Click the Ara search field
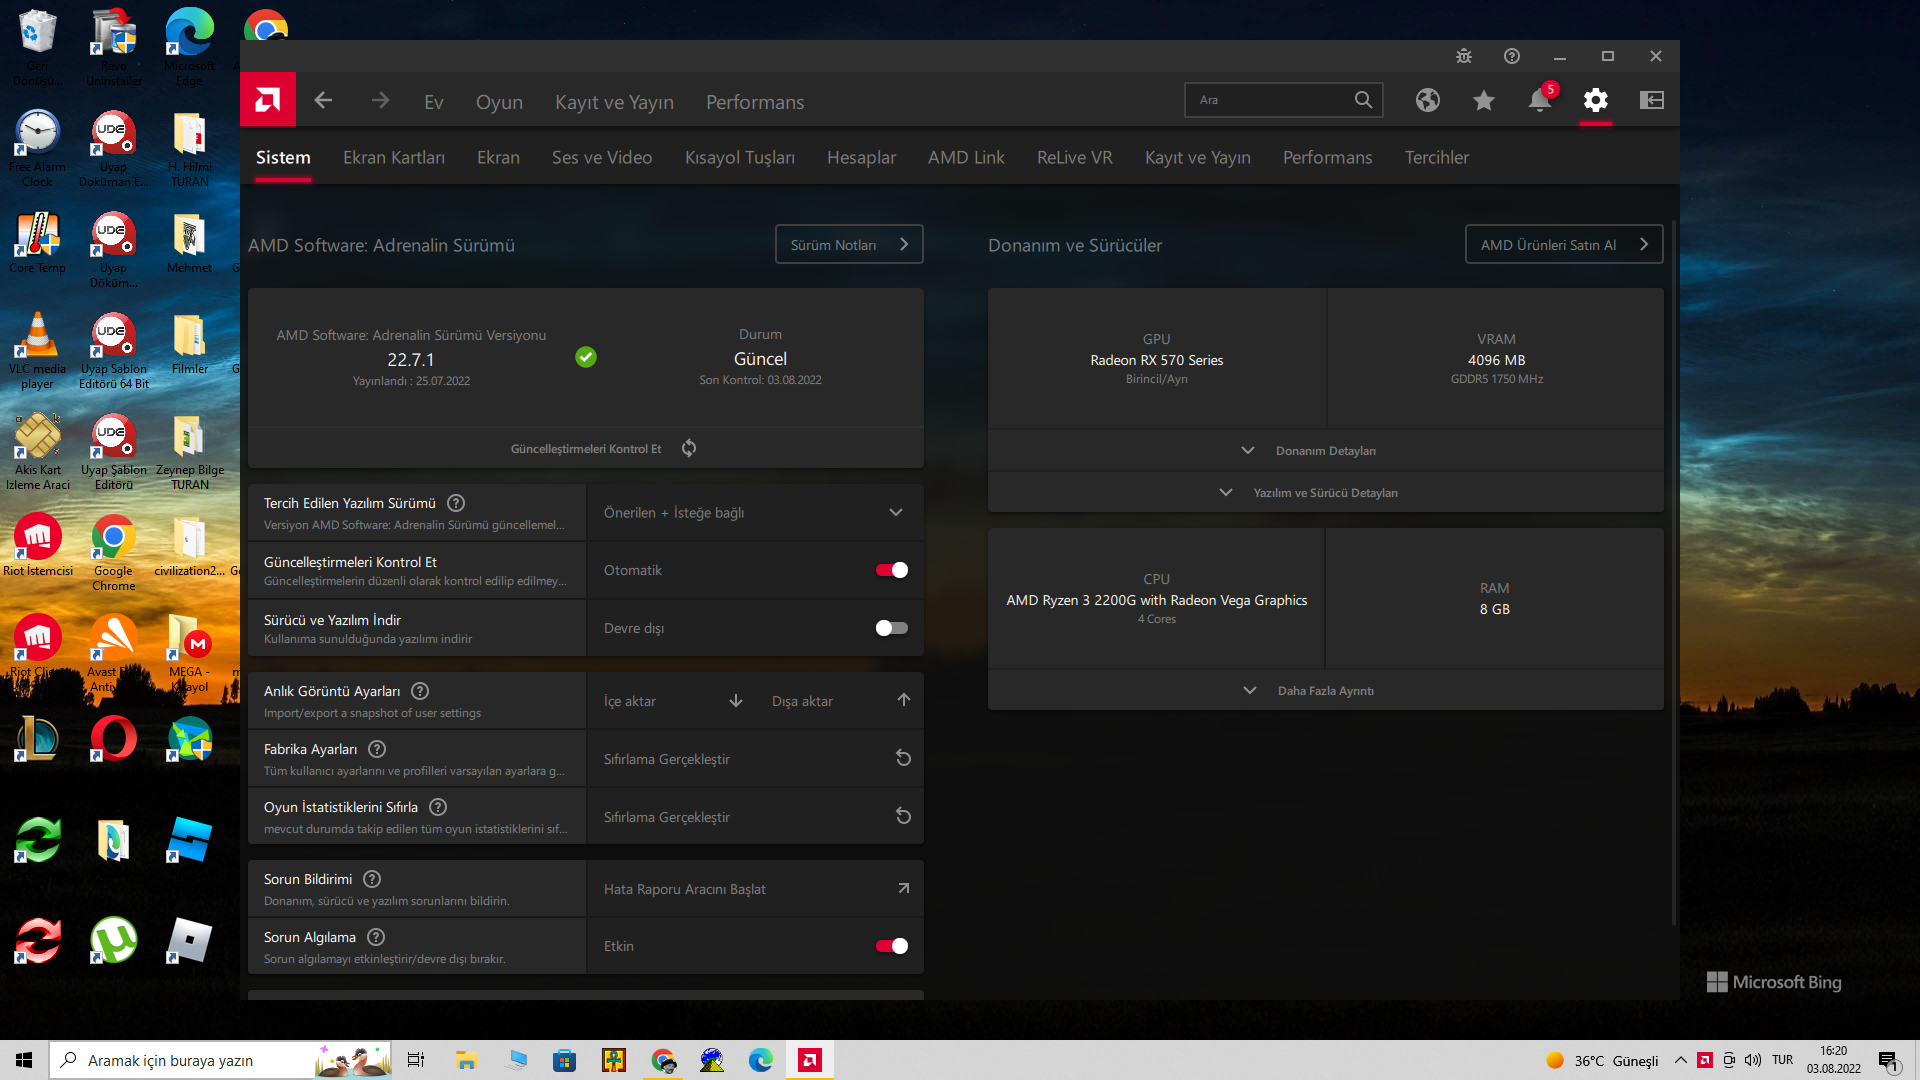This screenshot has width=1920, height=1080. pos(1268,100)
